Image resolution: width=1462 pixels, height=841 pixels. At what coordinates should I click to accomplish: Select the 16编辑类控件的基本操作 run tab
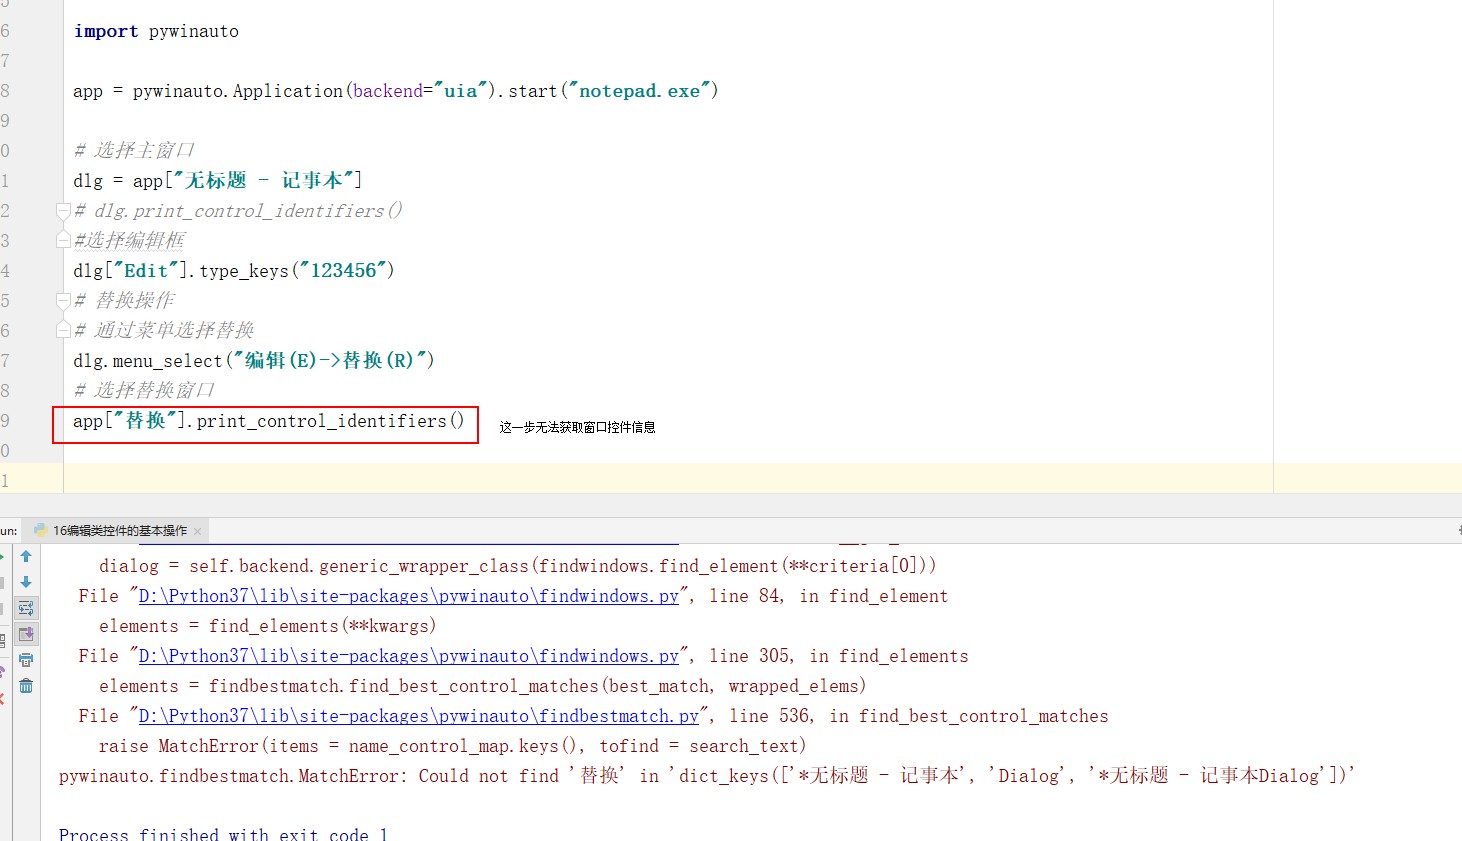coord(119,531)
